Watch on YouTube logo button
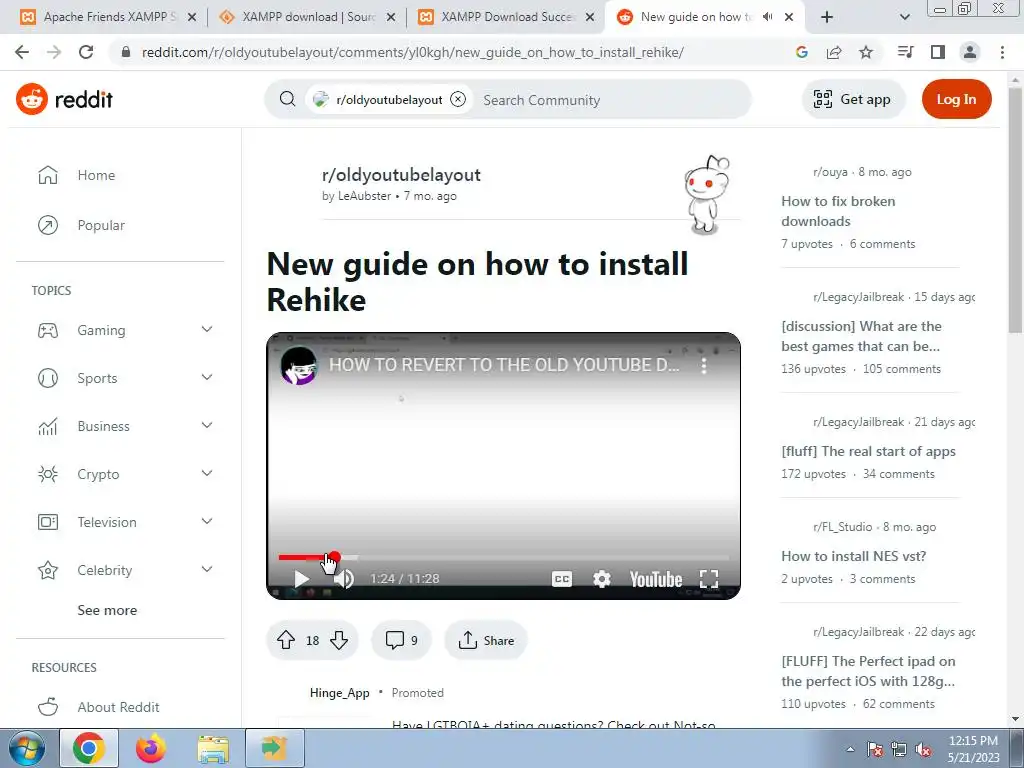The image size is (1024, 768). [x=656, y=579]
